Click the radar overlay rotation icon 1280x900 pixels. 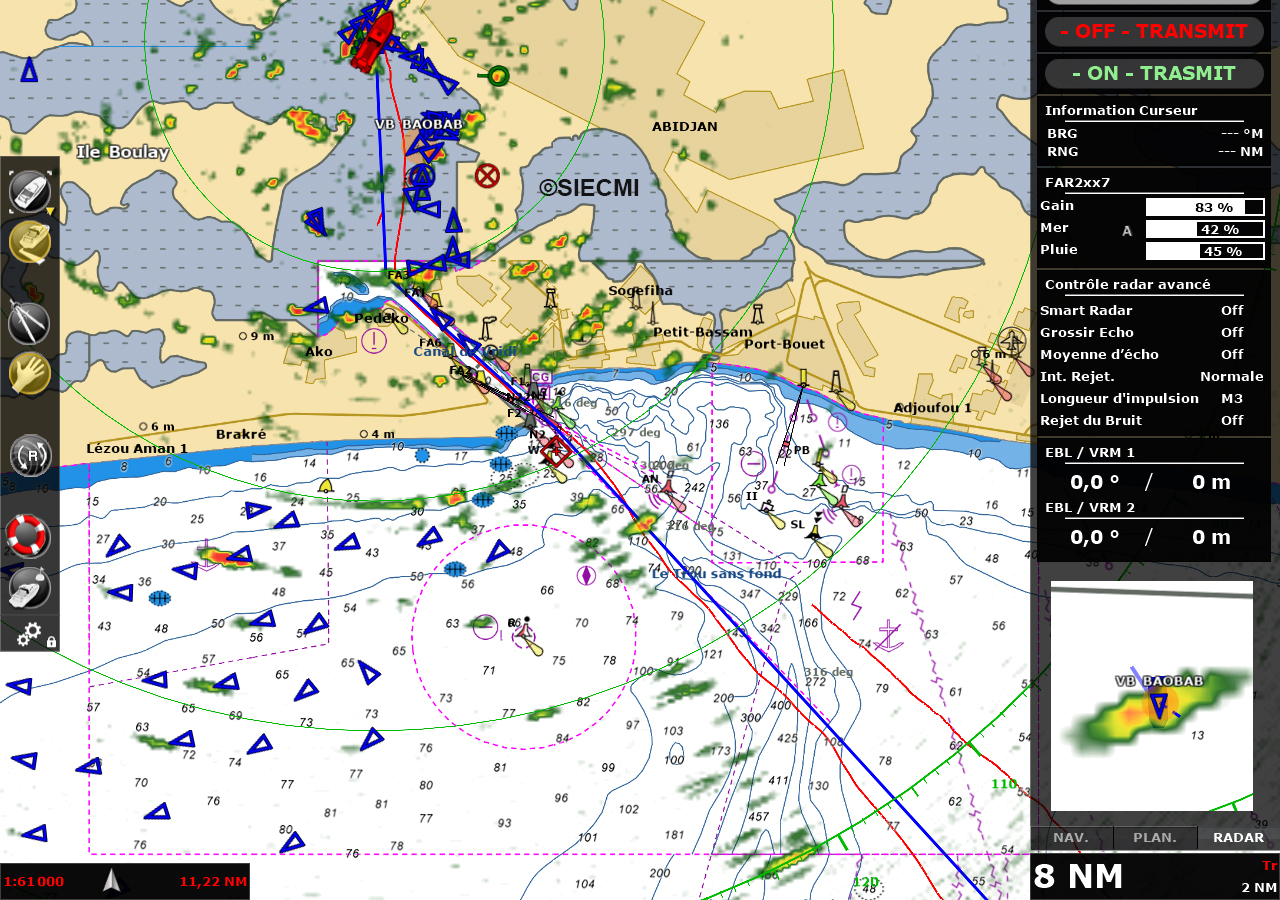29,454
